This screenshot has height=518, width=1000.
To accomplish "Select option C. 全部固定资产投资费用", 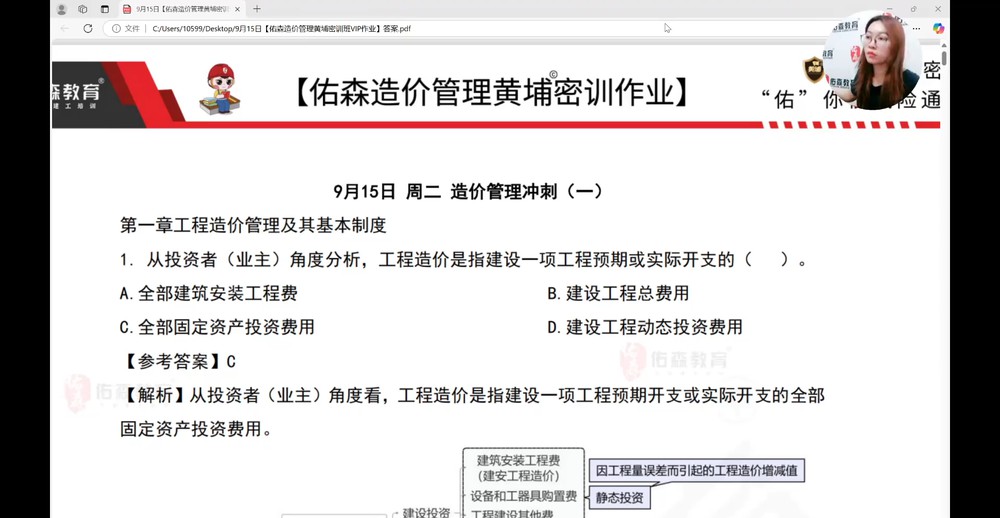I will click(217, 327).
